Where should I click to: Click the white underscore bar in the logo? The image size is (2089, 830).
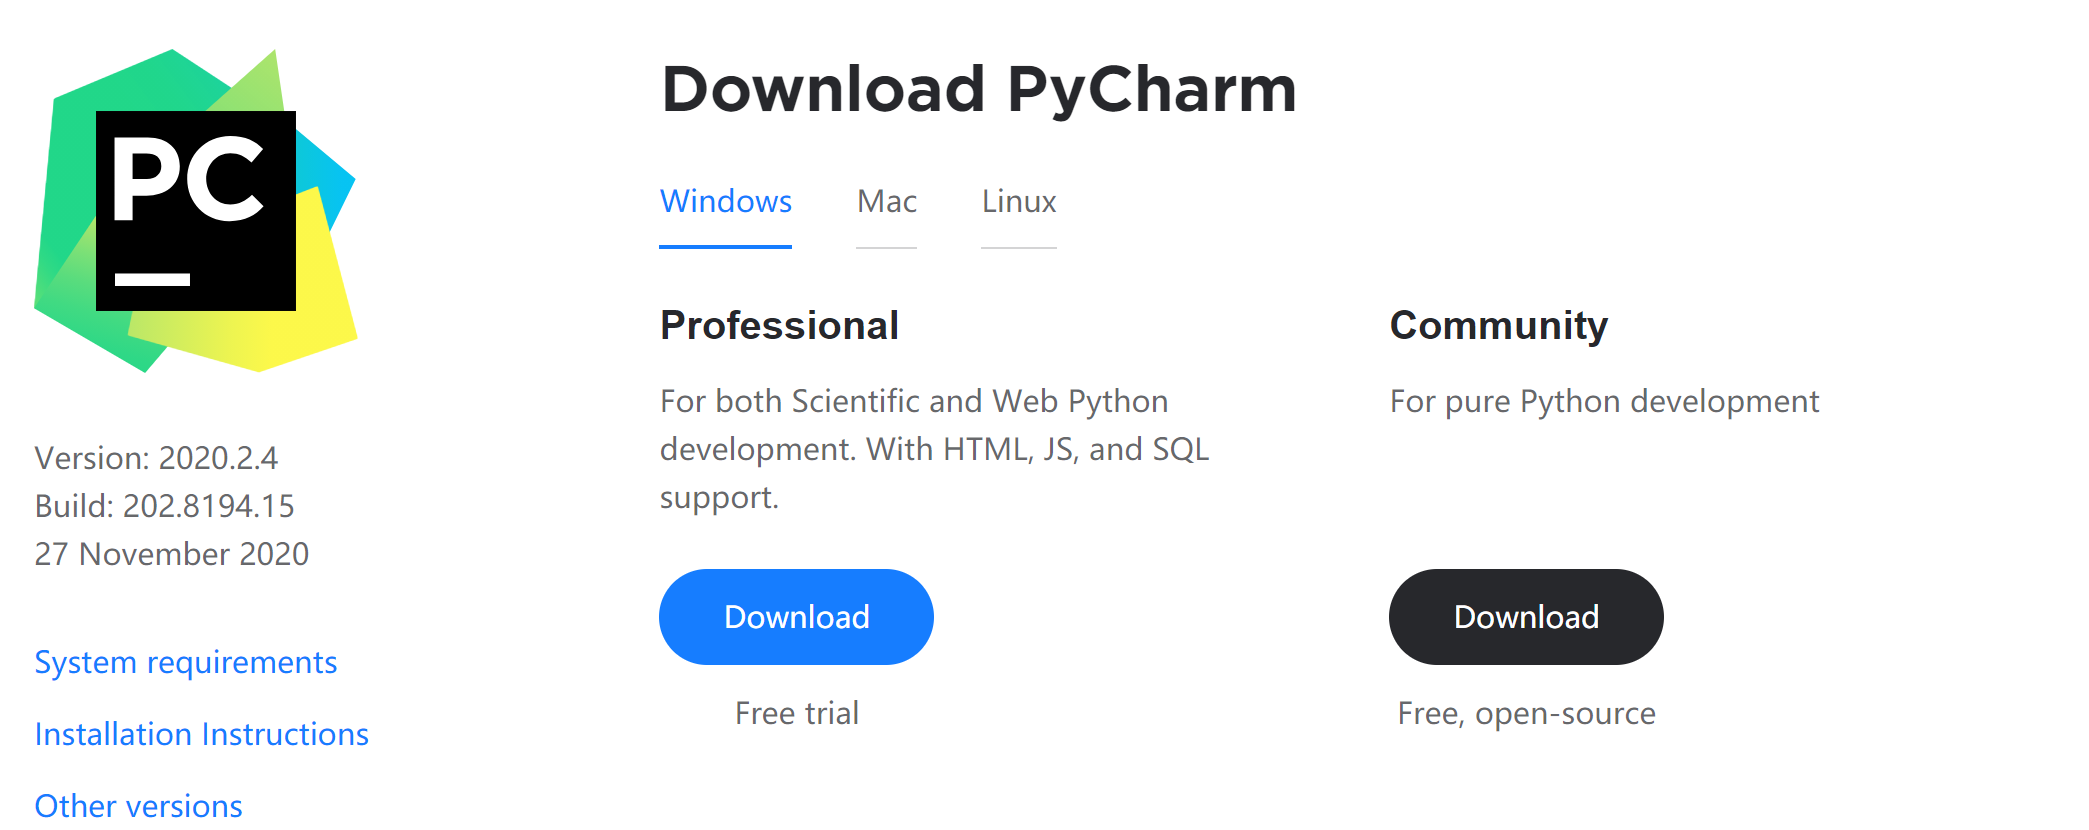coord(152,279)
